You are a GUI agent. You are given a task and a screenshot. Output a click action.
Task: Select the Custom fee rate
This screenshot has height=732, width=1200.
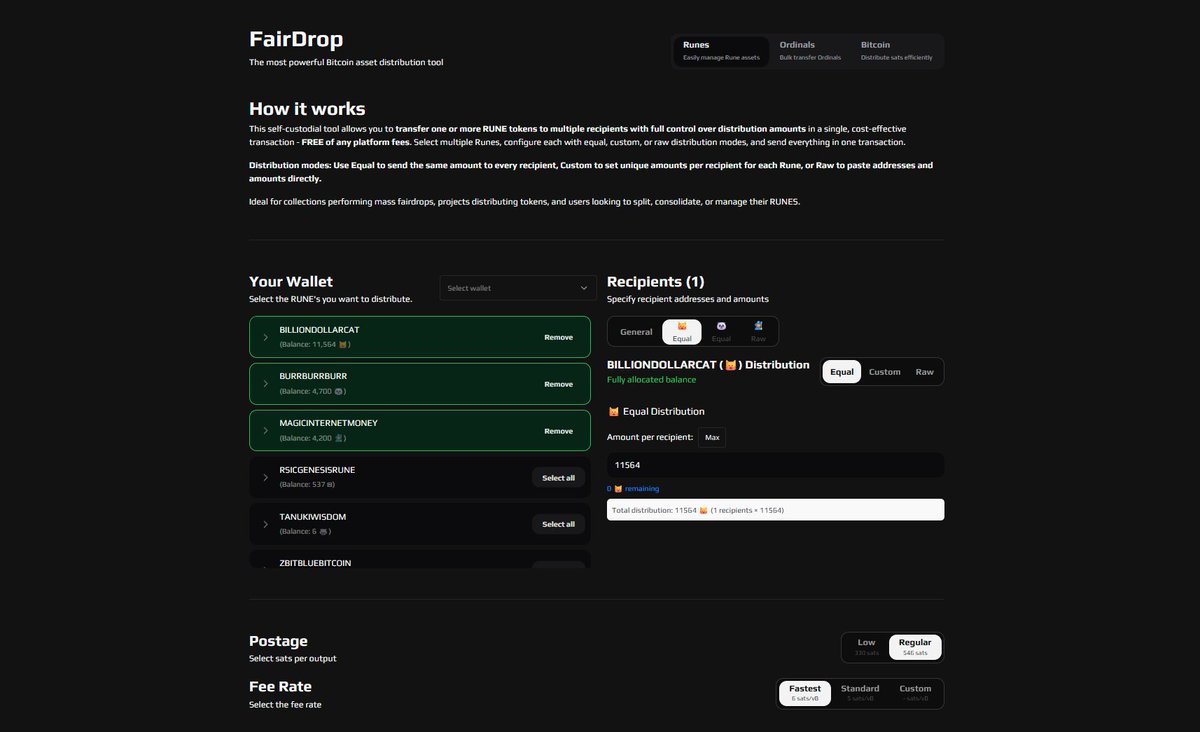[x=915, y=693]
